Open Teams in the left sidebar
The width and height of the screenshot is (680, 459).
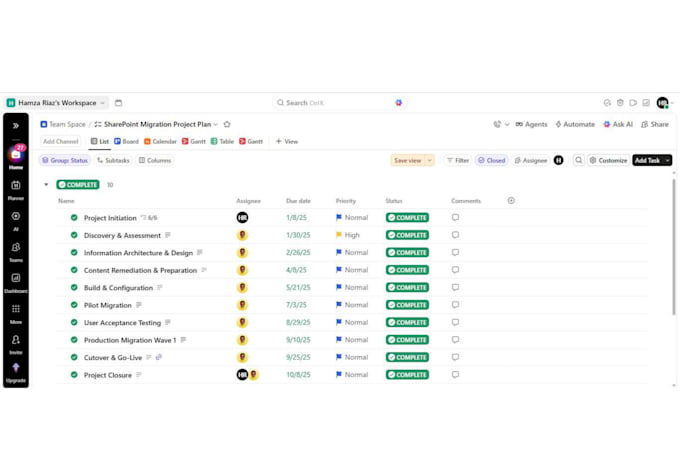tap(16, 252)
